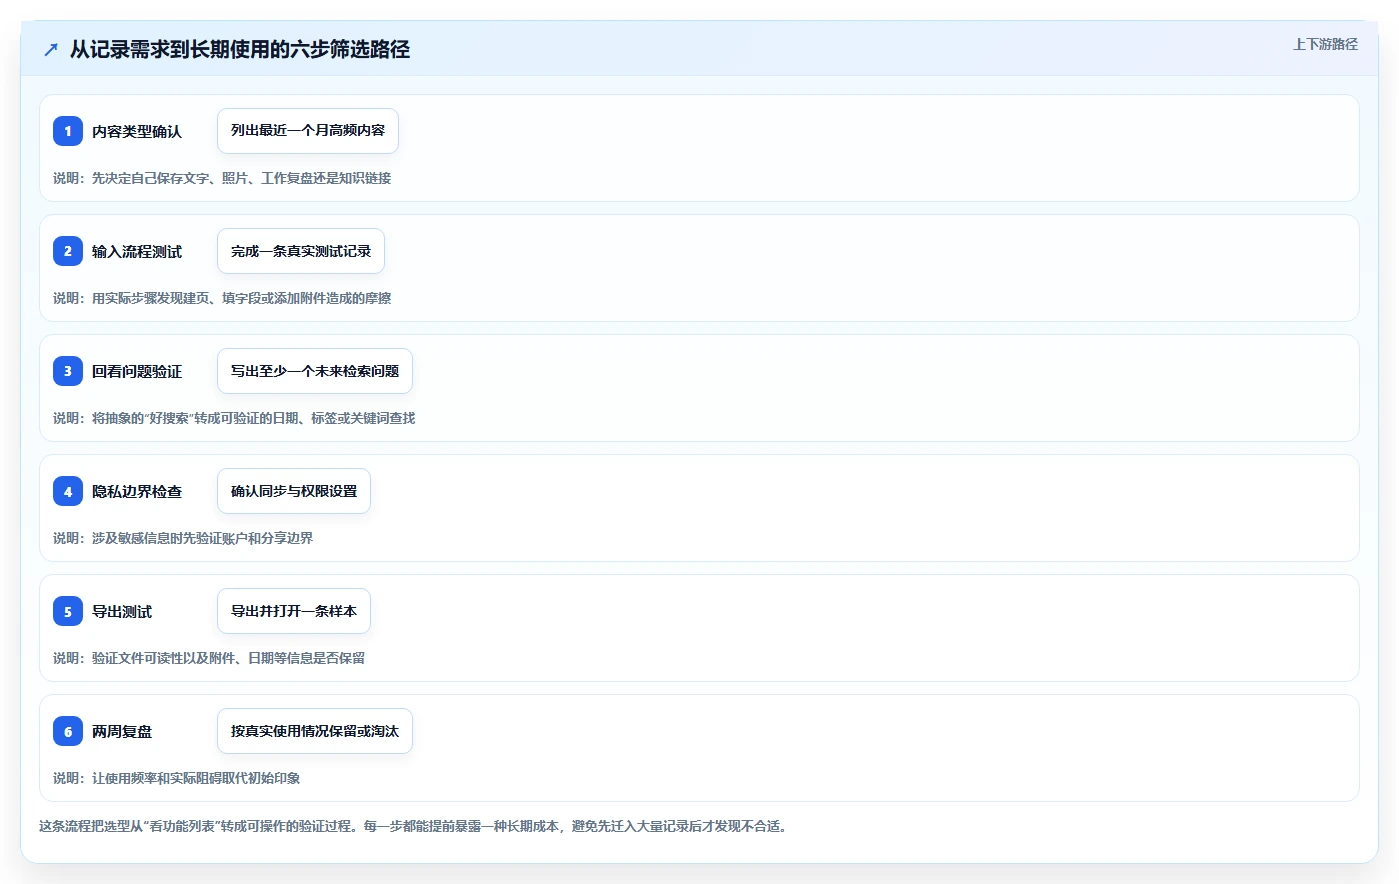Click the 上下游路径 label in the header
Image resolution: width=1399 pixels, height=884 pixels.
[1325, 44]
